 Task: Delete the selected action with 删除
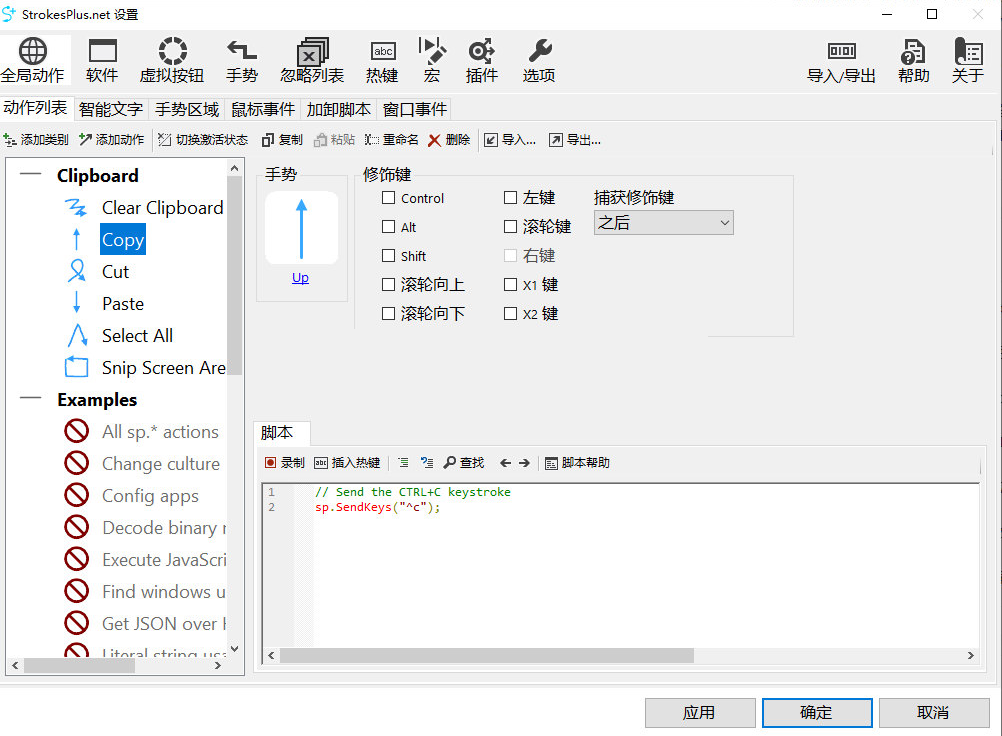448,139
